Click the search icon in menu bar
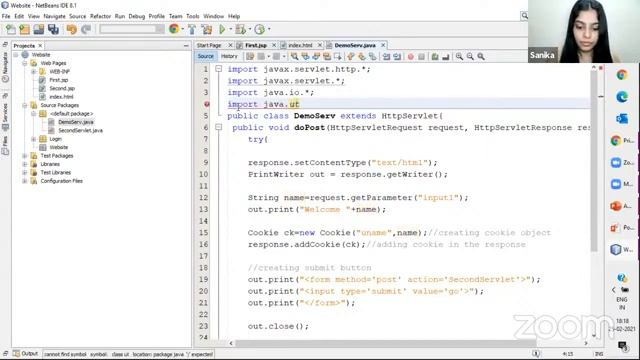 pyautogui.click(x=524, y=16)
